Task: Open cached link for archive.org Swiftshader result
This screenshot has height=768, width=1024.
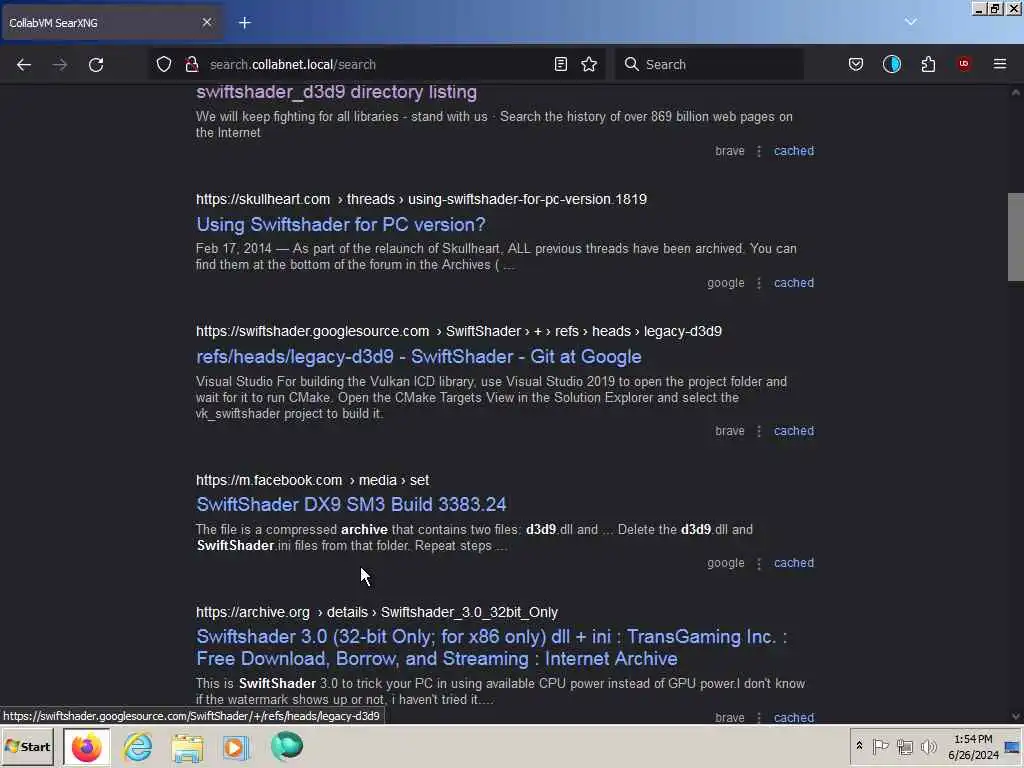Action: [x=793, y=717]
